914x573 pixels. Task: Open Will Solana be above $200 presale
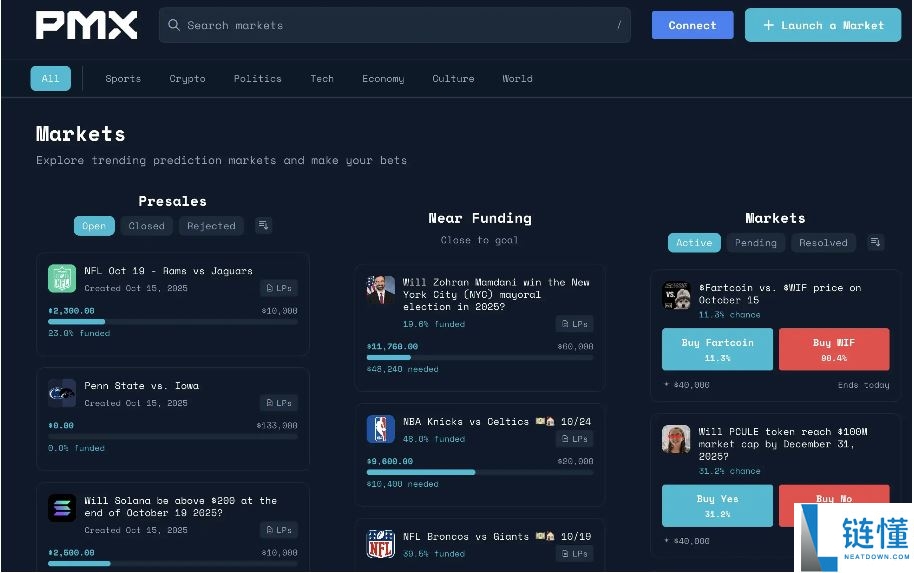pyautogui.click(x=181, y=507)
